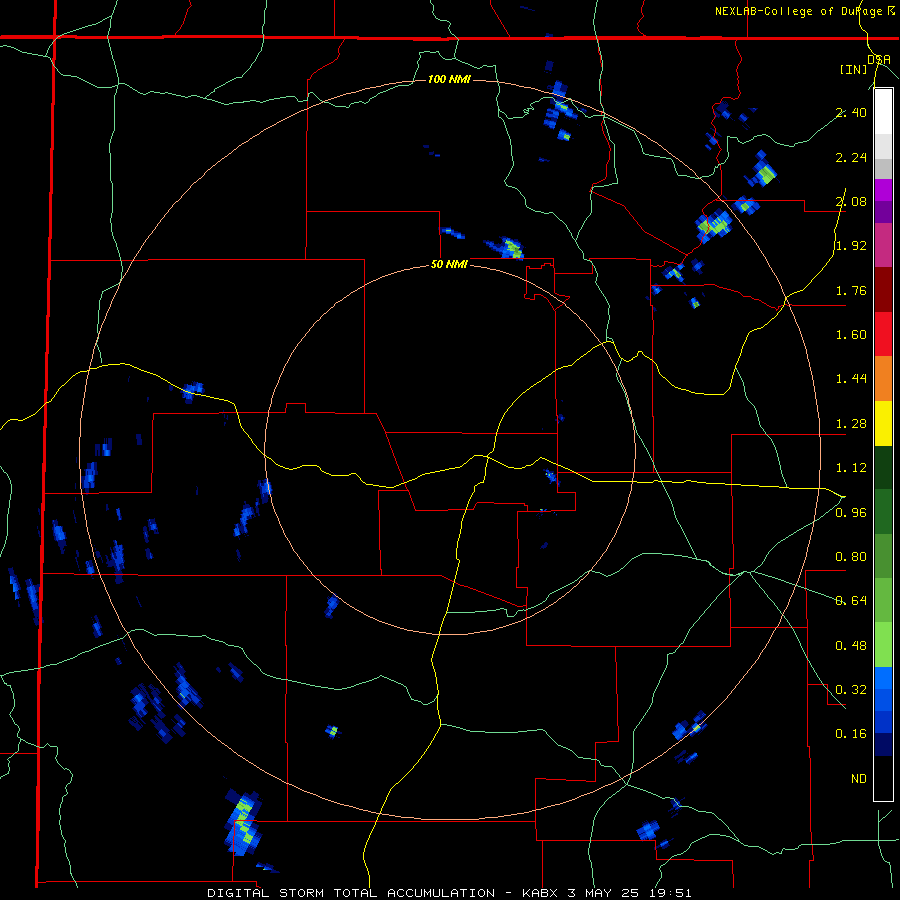
Task: Click the 50 NMI range ring label
Action: tap(449, 265)
